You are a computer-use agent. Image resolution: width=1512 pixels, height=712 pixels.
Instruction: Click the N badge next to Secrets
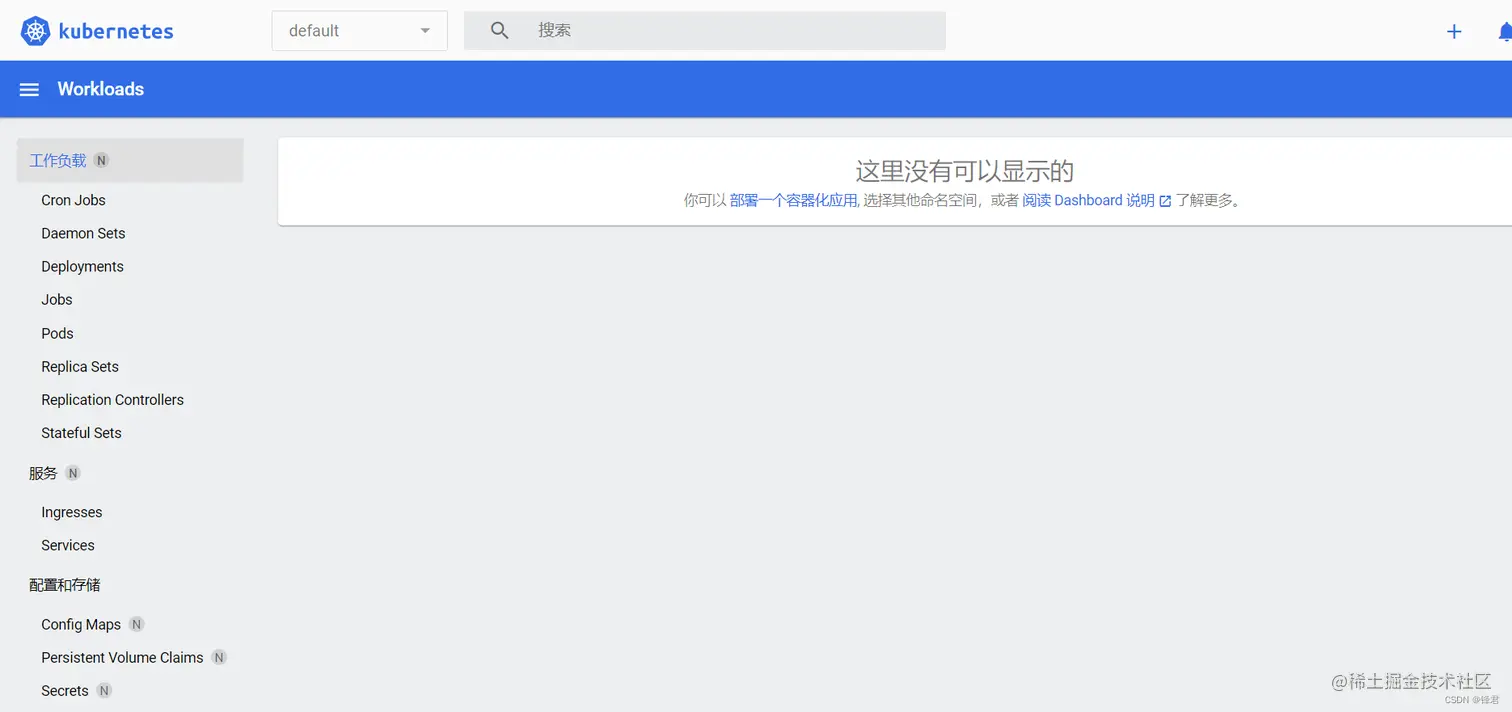click(104, 690)
